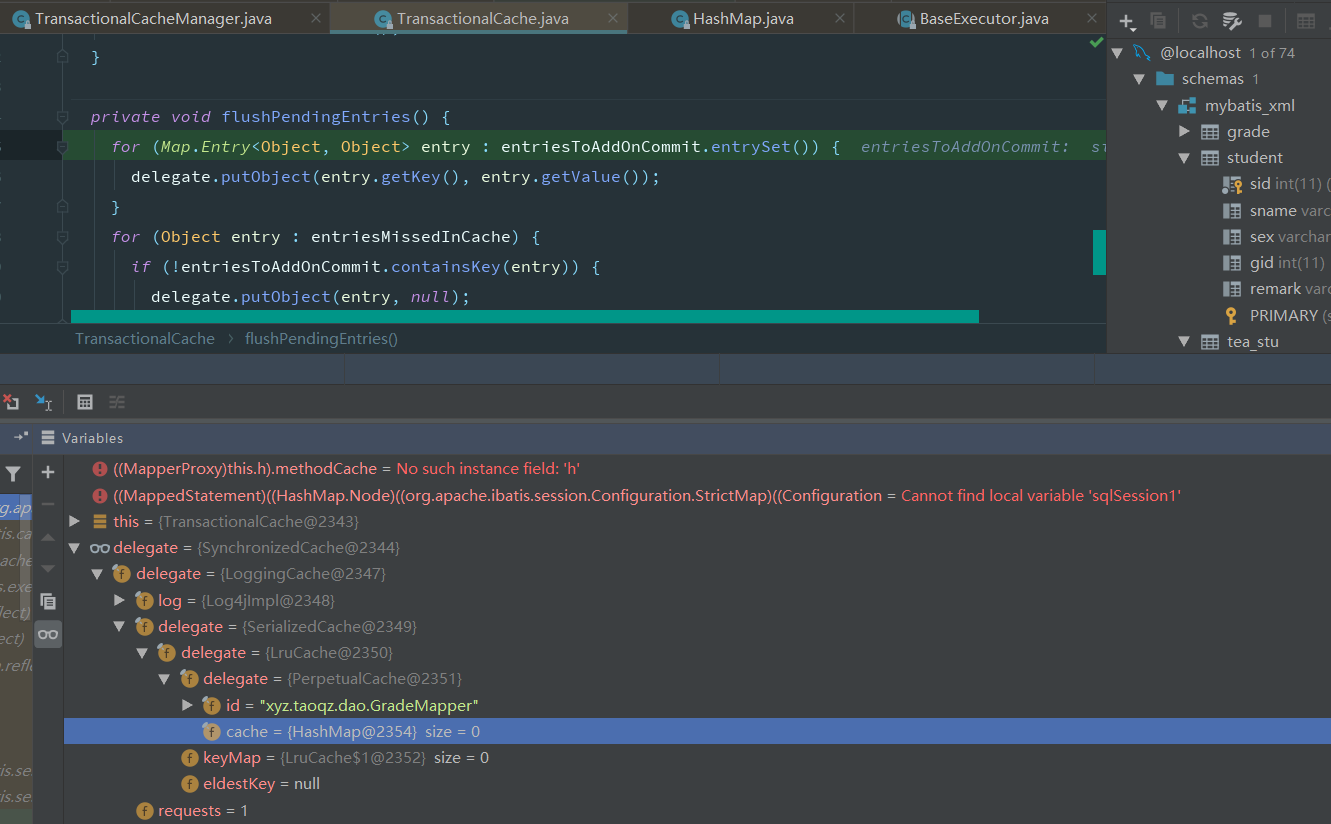Click the PRIMARY key icon
The height and width of the screenshot is (824, 1331).
click(1232, 316)
